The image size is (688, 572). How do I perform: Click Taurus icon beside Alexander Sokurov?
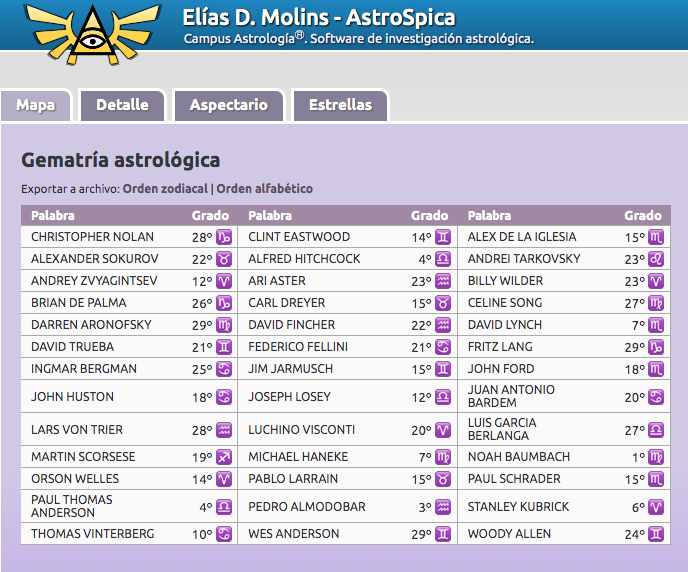click(224, 259)
